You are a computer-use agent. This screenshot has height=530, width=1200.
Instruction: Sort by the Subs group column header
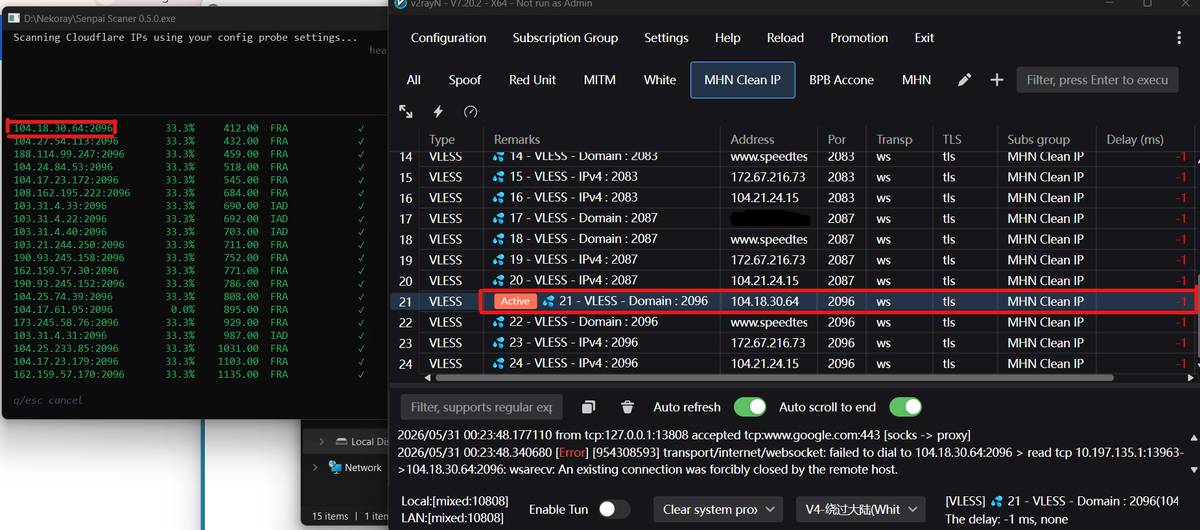click(1047, 140)
